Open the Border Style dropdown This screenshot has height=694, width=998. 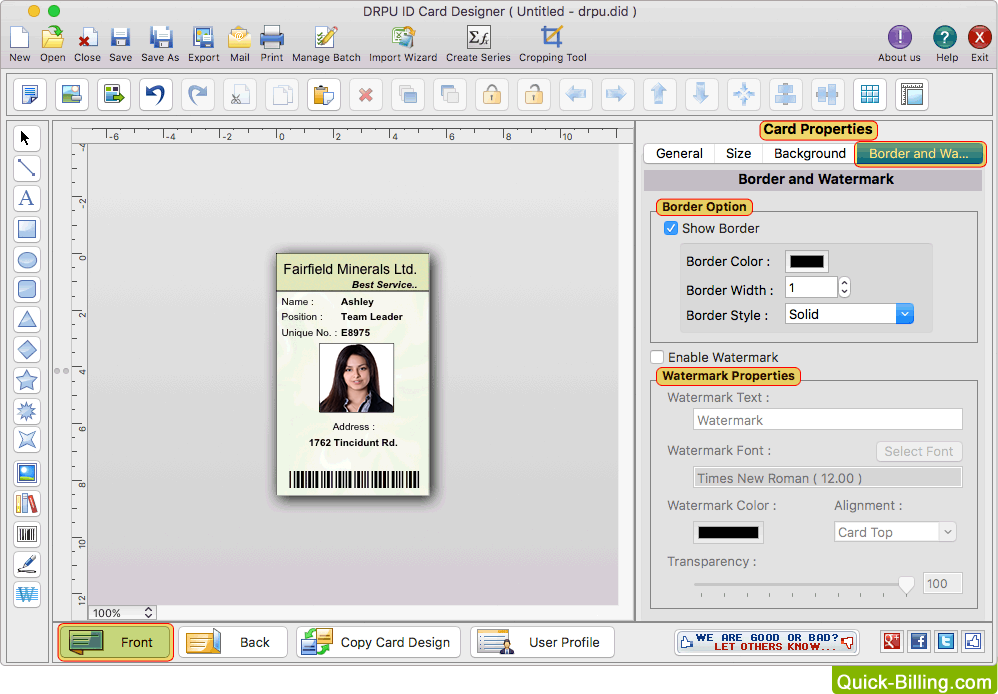pos(849,314)
